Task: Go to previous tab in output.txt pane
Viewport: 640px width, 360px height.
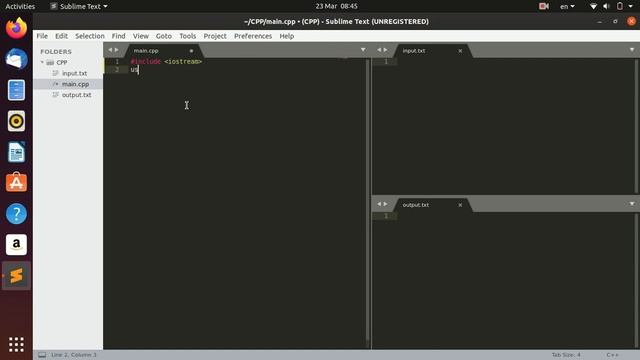Action: [x=379, y=204]
